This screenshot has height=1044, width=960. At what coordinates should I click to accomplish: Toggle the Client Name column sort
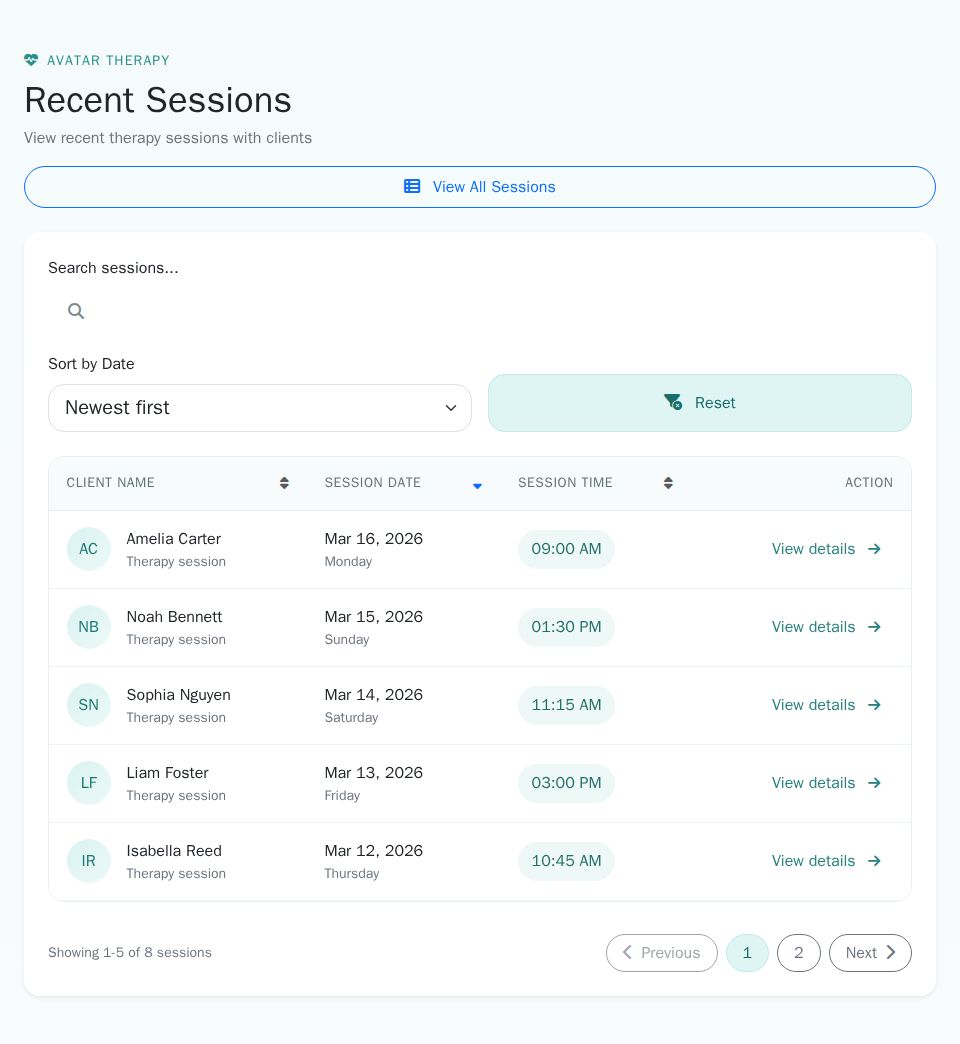(284, 483)
